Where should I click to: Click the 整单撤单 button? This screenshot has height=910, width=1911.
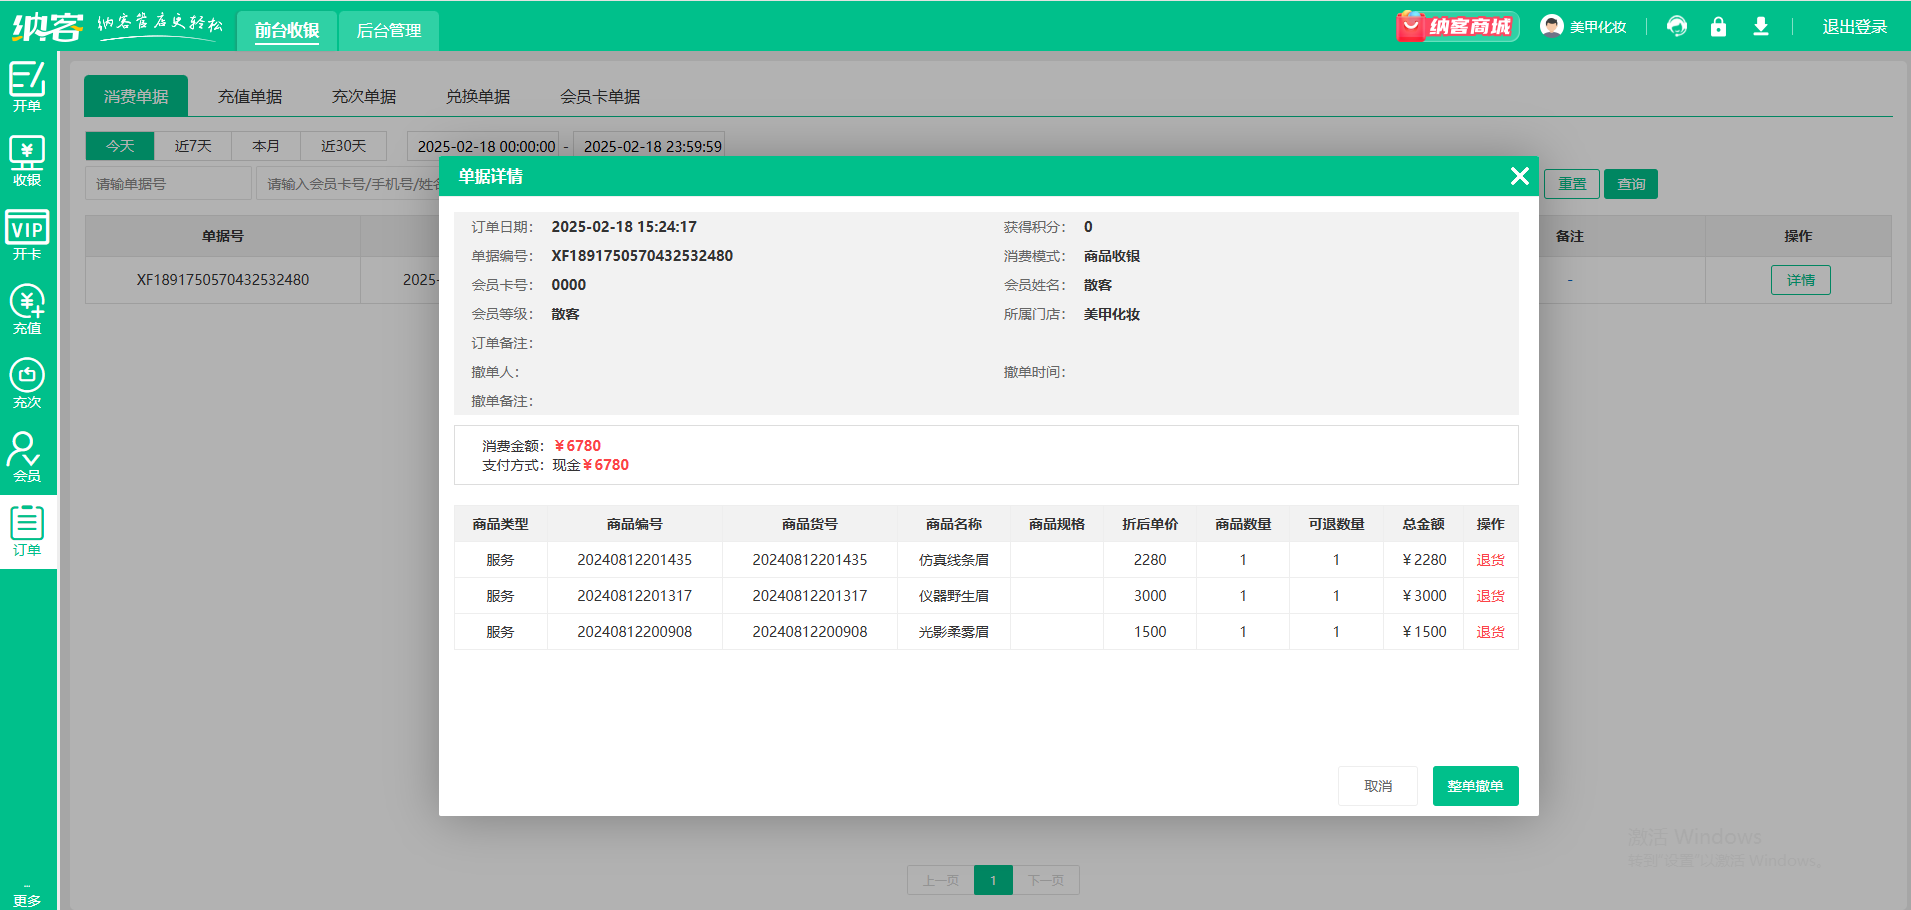coord(1475,786)
